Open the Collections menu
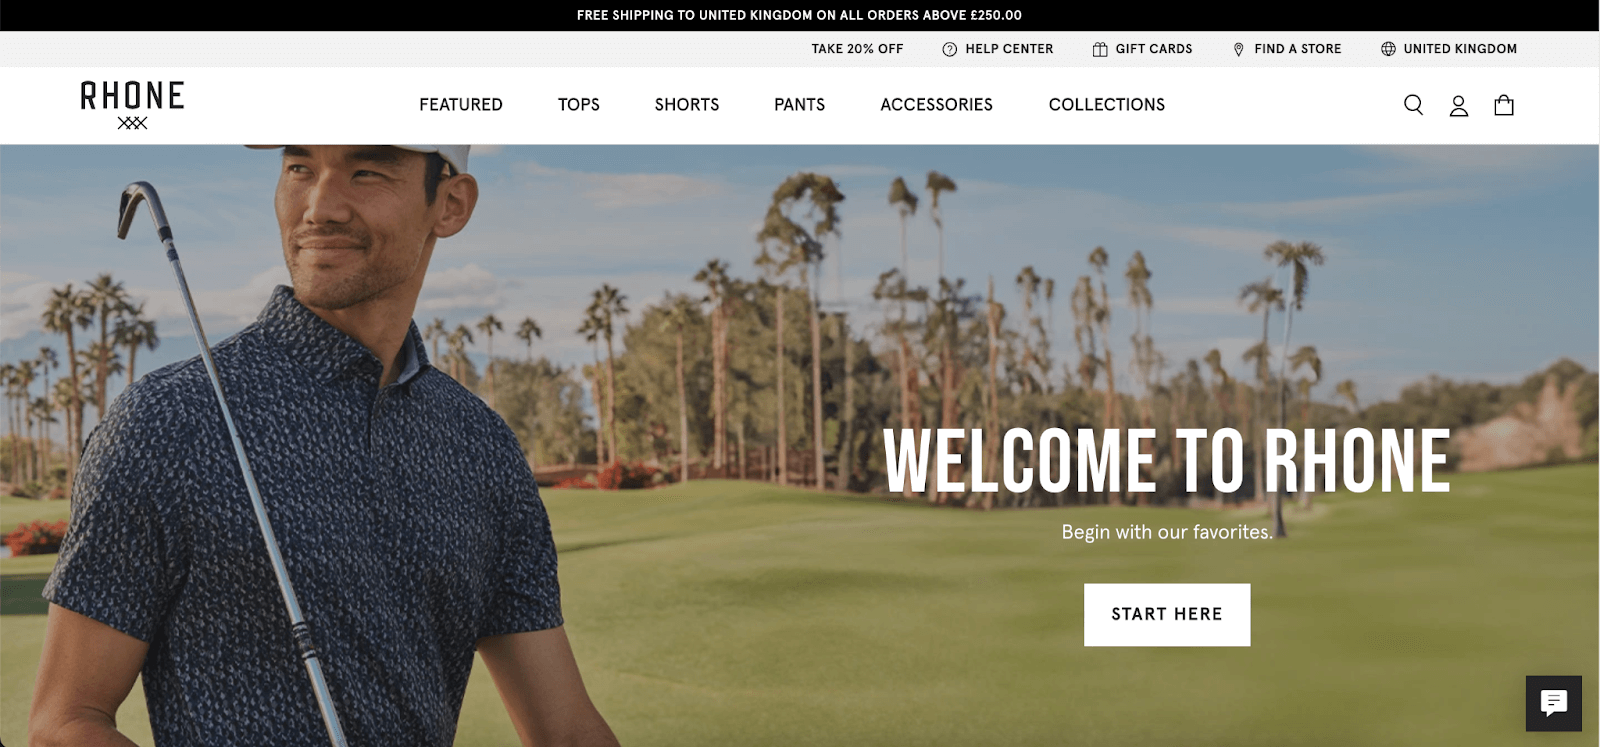 tap(1107, 105)
